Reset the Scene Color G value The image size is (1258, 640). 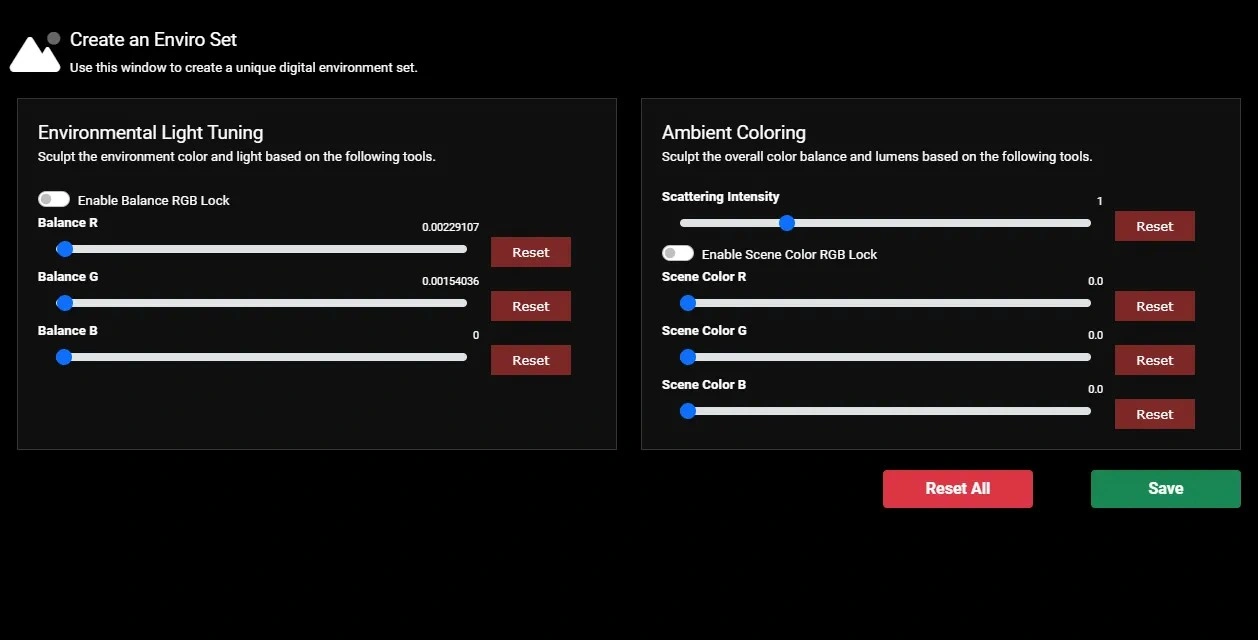coord(1155,360)
